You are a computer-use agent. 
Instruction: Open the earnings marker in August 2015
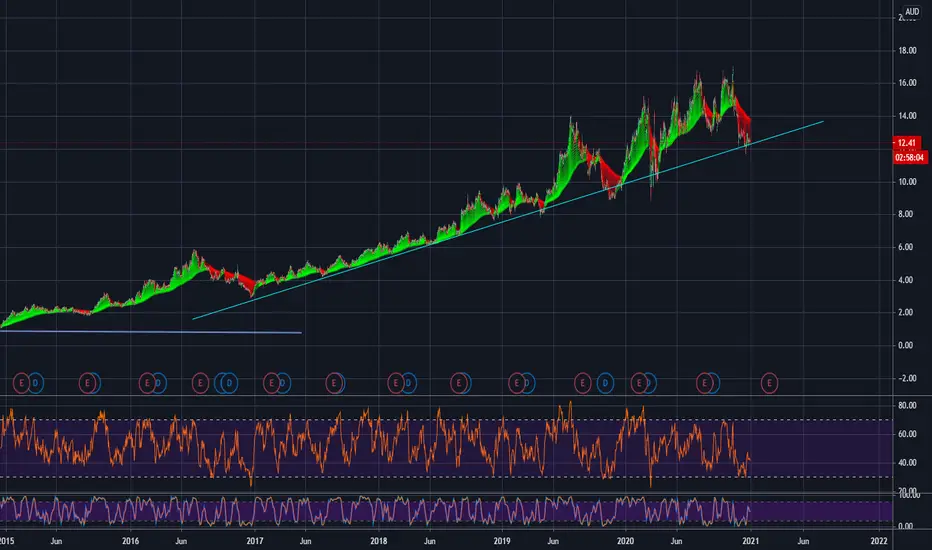pos(87,384)
